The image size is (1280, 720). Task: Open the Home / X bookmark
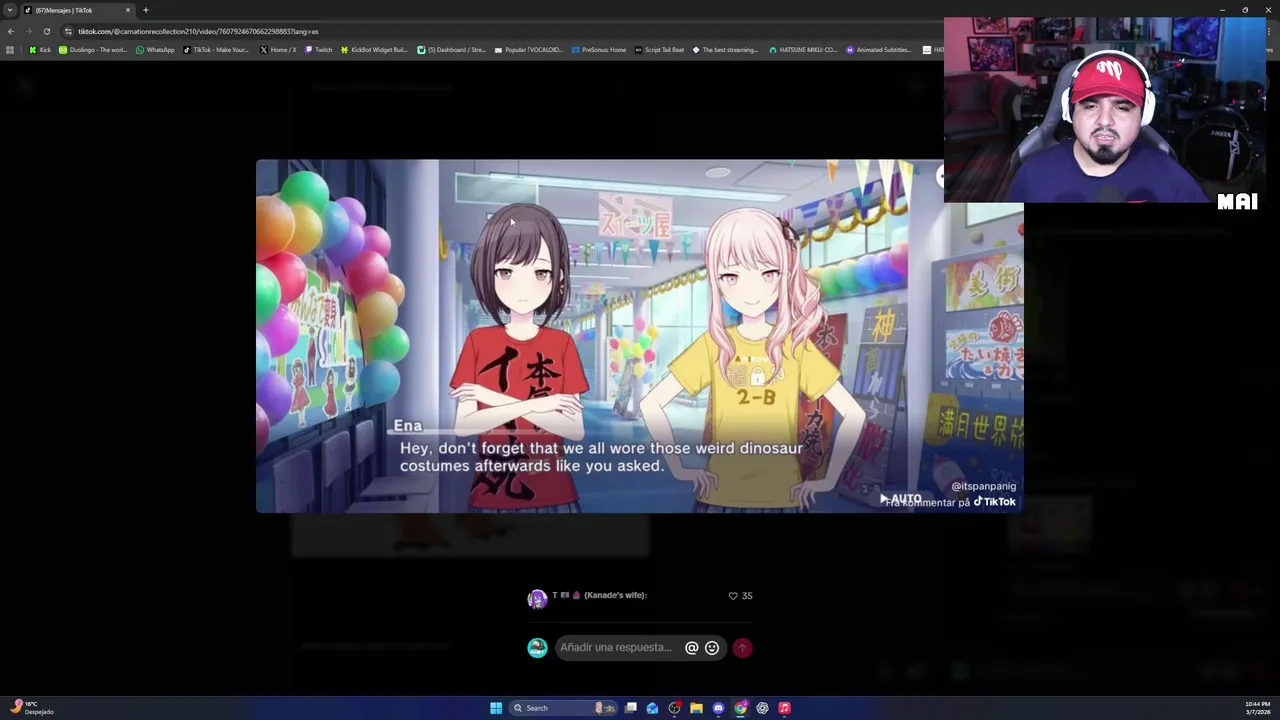278,50
